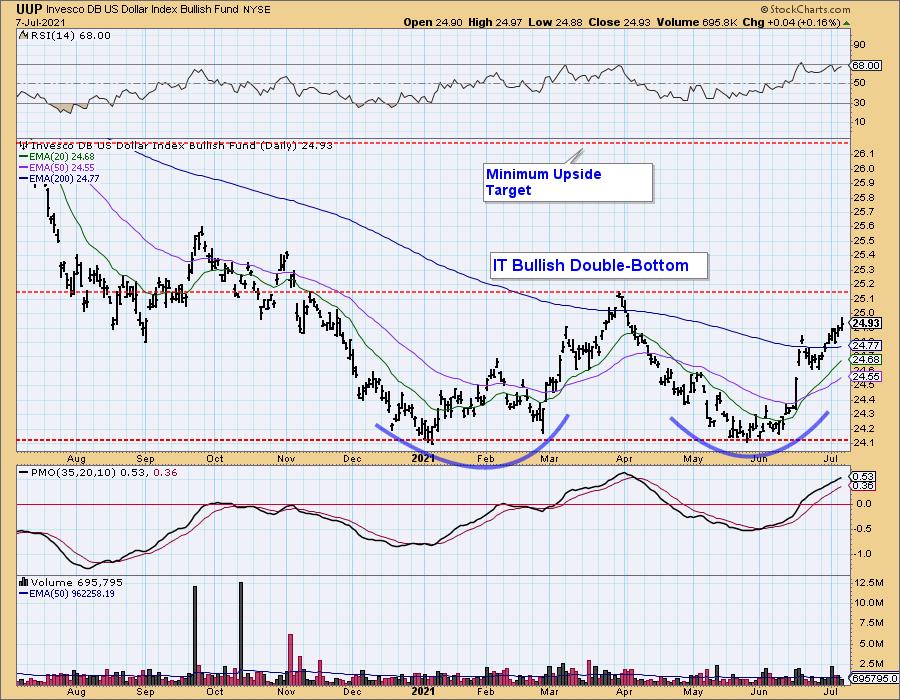This screenshot has width=900, height=700.
Task: Click the 24.93 last price tag
Action: point(866,324)
